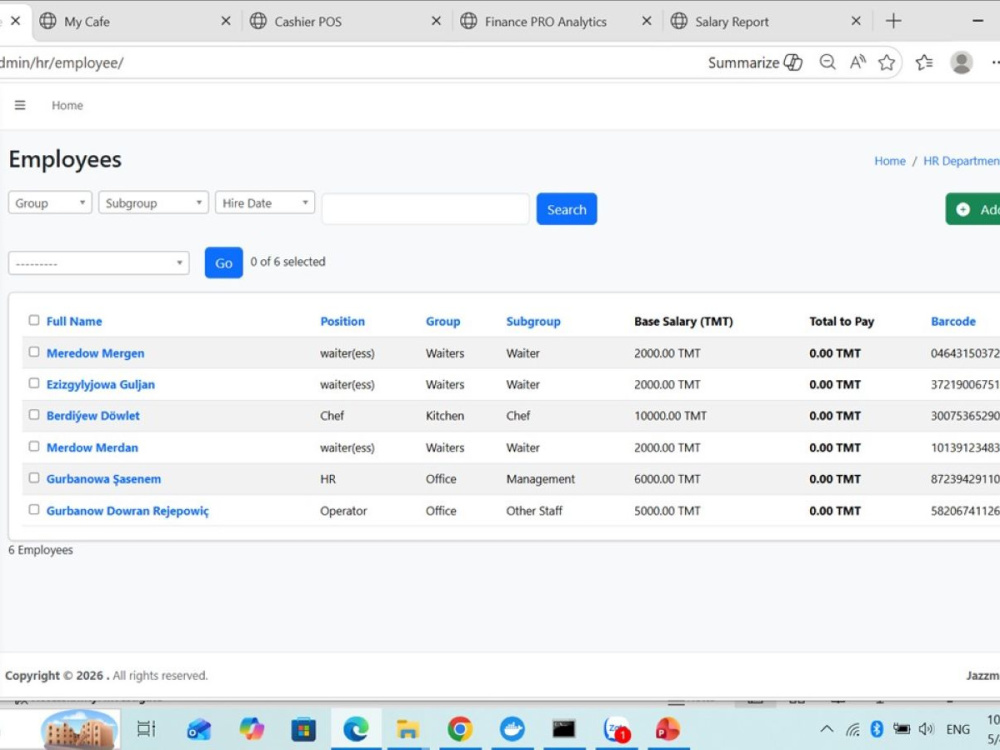
Task: Click the Go action button
Action: 223,263
